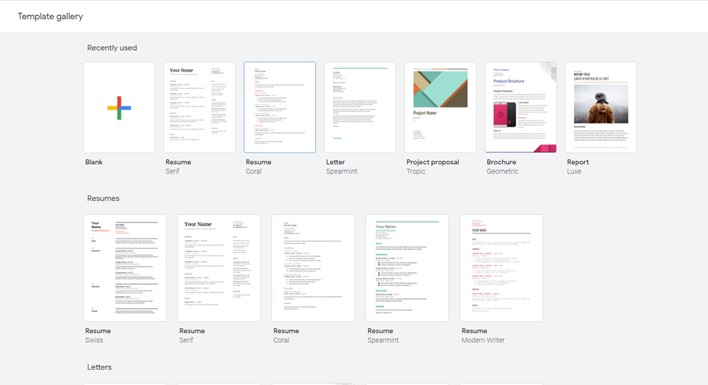Click the 'Geometric' subtitle text
This screenshot has height=385, width=708.
[x=503, y=172]
